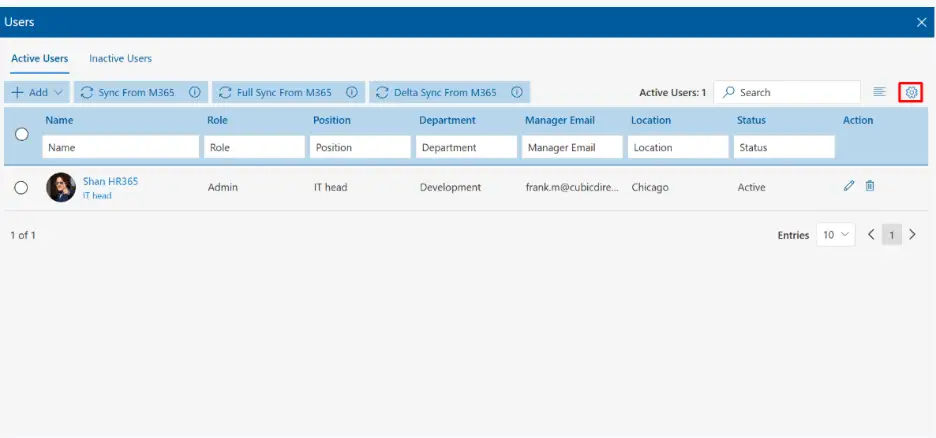Screen dimensions: 936x438
Task: Sort by the Role column header
Action: pos(217,120)
